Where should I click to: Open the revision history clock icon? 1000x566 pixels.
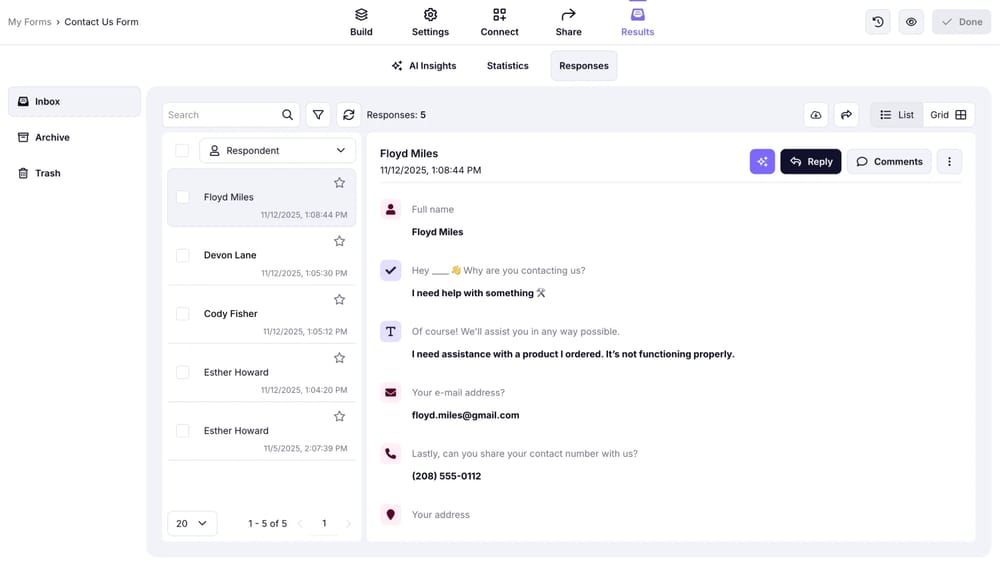tap(878, 22)
